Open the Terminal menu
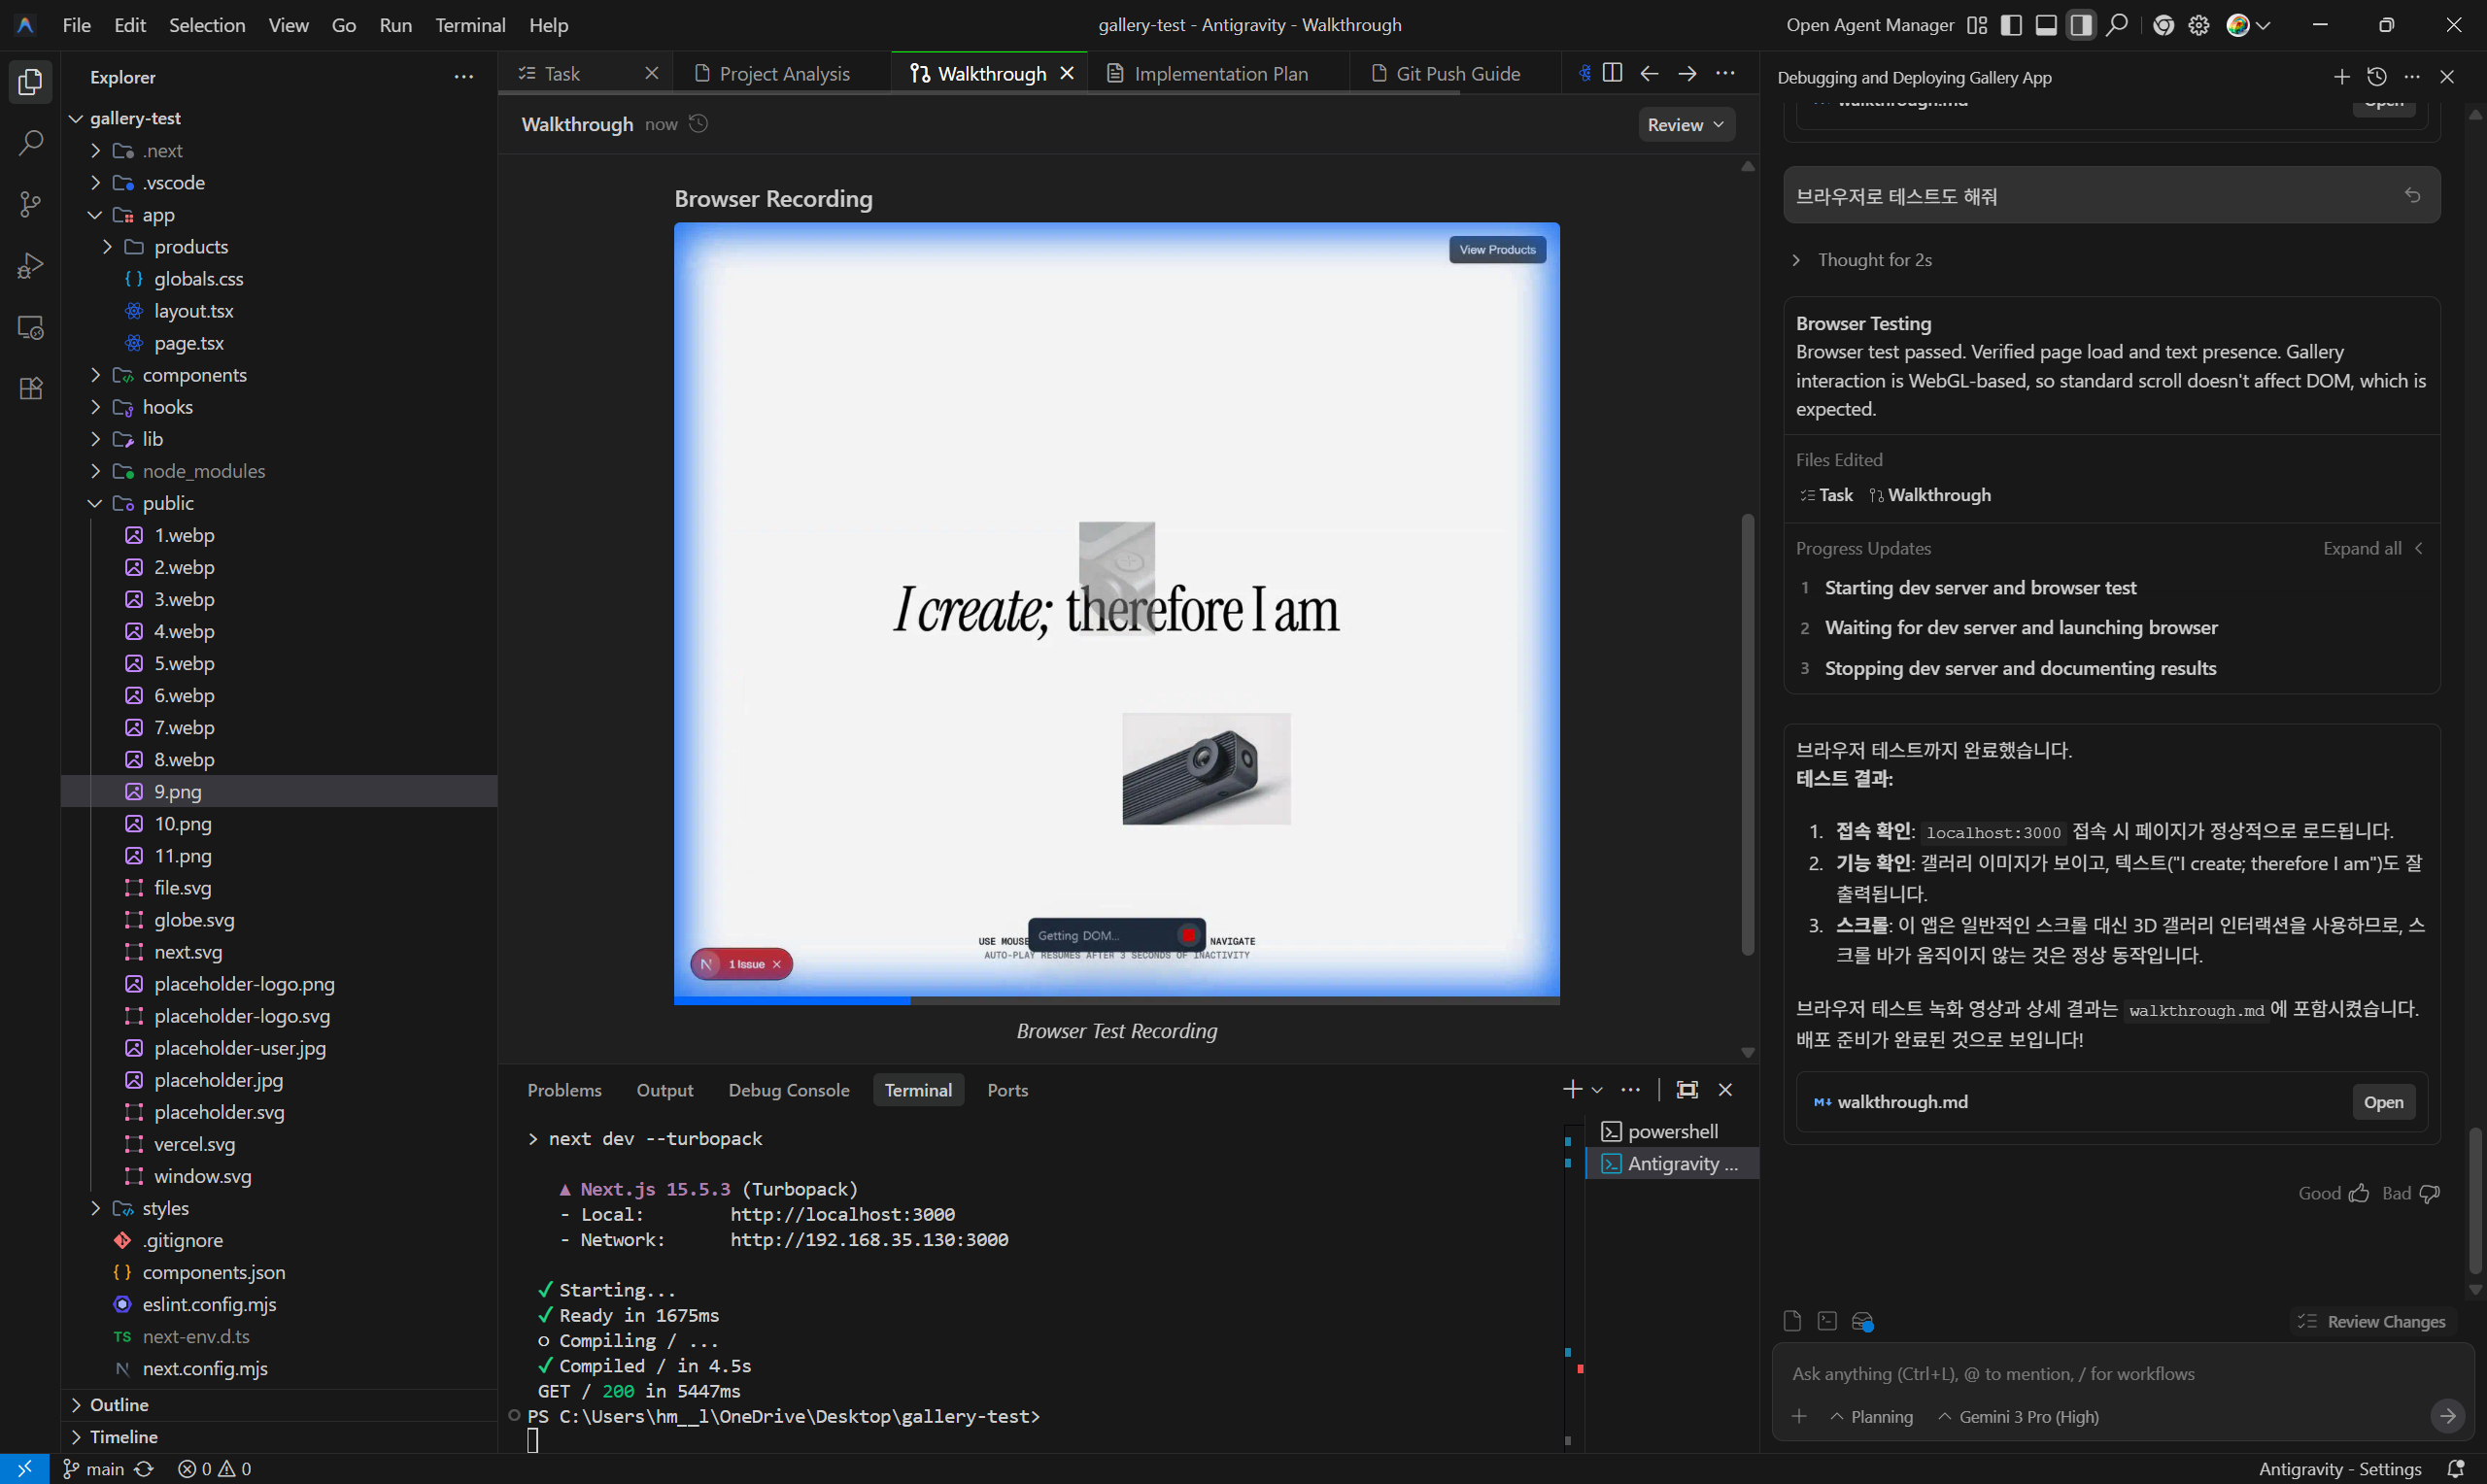 pos(469,25)
